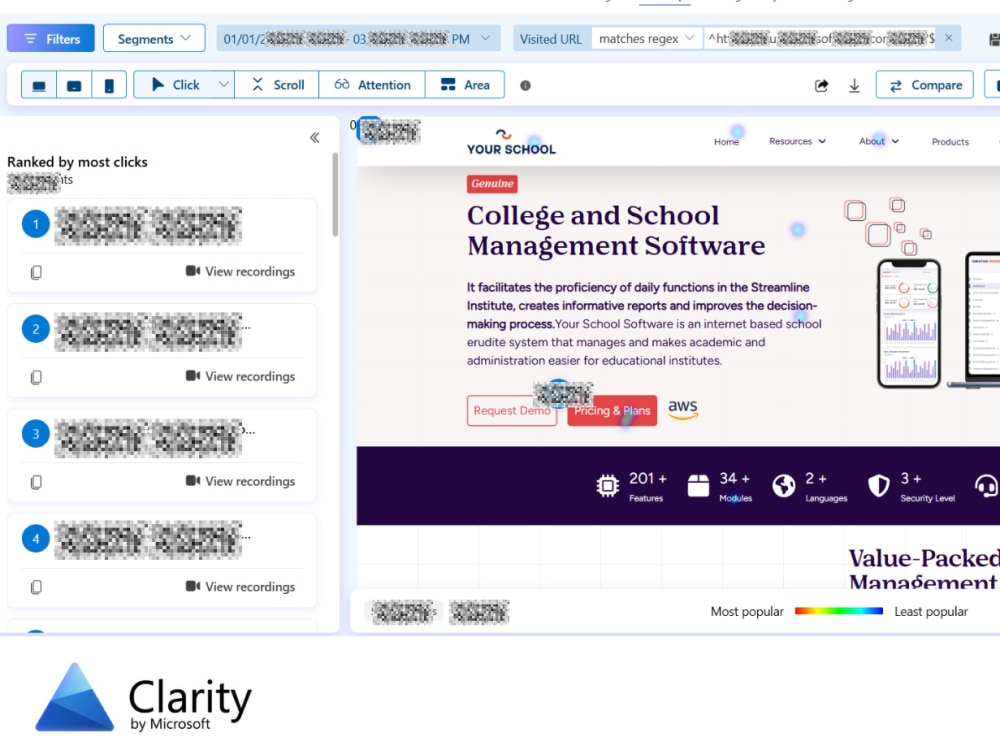
Task: Edit the Visited URL regex field
Action: (x=821, y=39)
